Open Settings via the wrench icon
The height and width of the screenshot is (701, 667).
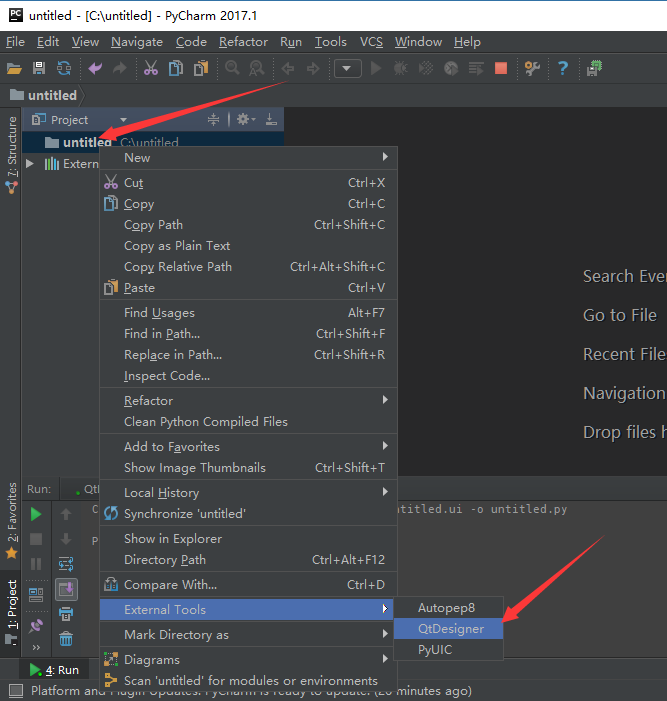532,68
